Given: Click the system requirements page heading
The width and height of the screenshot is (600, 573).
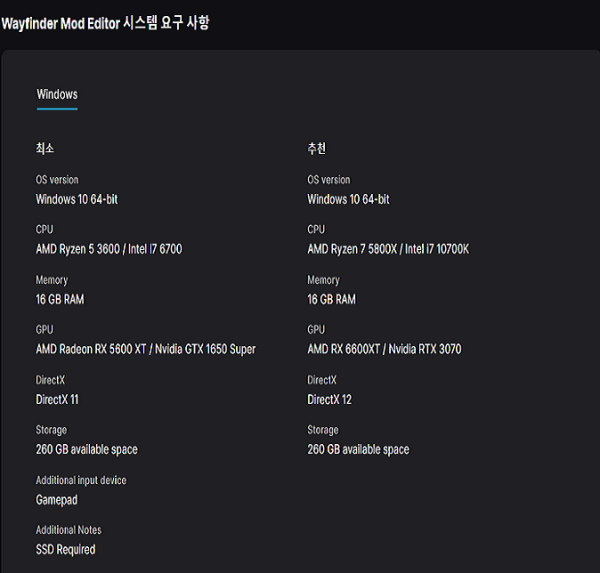Looking at the screenshot, I should pyautogui.click(x=105, y=23).
